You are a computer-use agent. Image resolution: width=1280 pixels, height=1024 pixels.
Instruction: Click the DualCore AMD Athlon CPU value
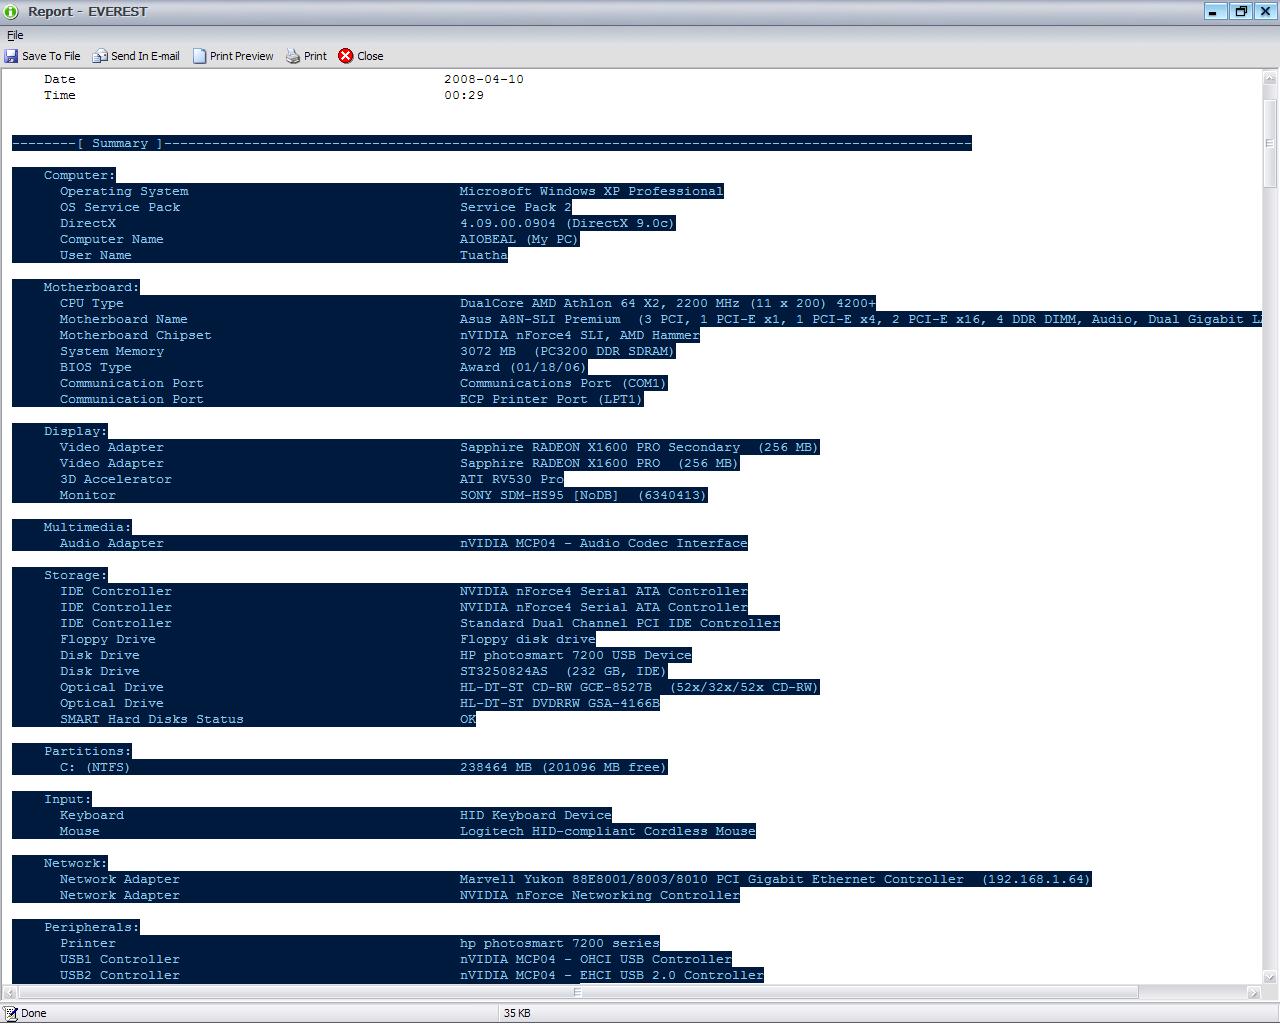667,303
